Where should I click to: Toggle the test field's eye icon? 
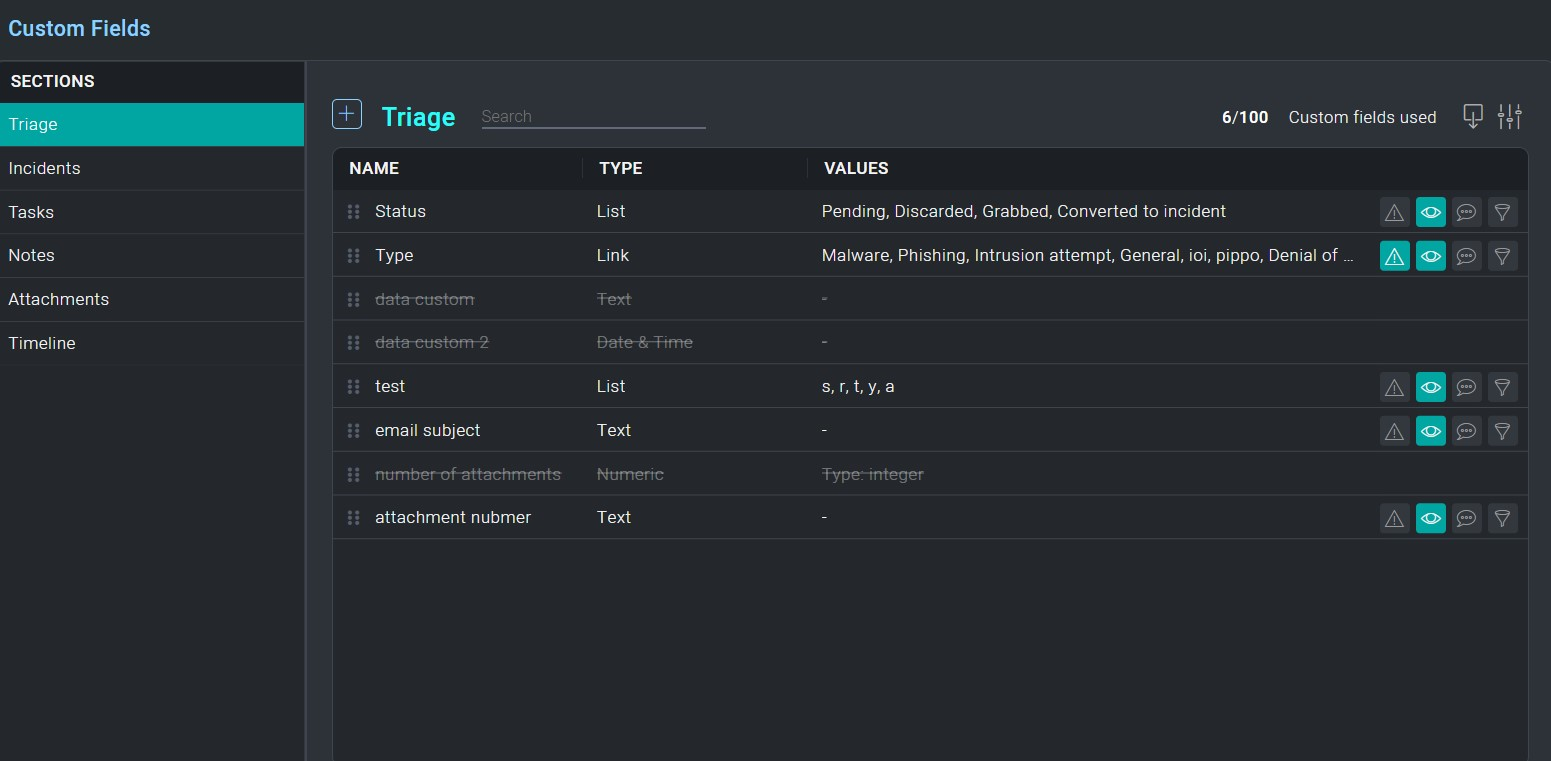(1430, 387)
